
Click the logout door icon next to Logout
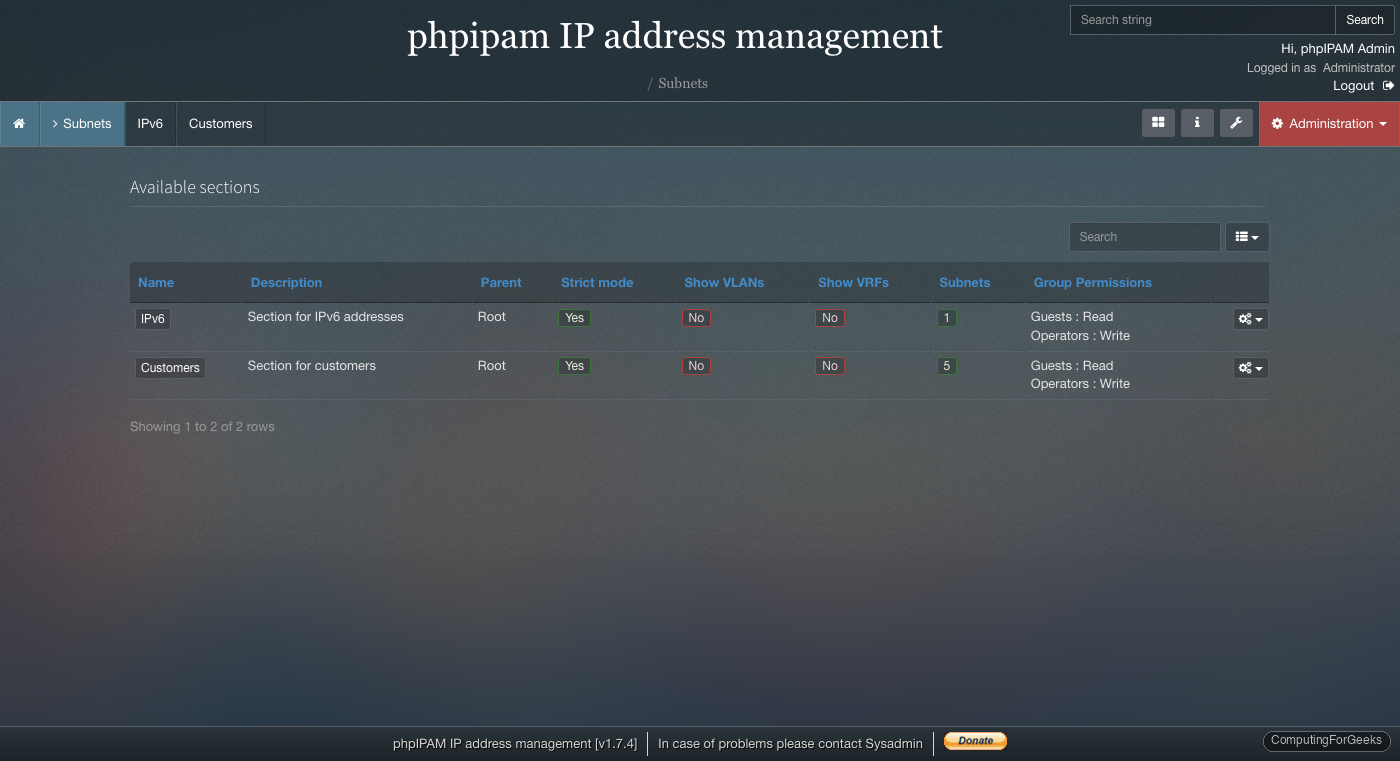[1388, 85]
